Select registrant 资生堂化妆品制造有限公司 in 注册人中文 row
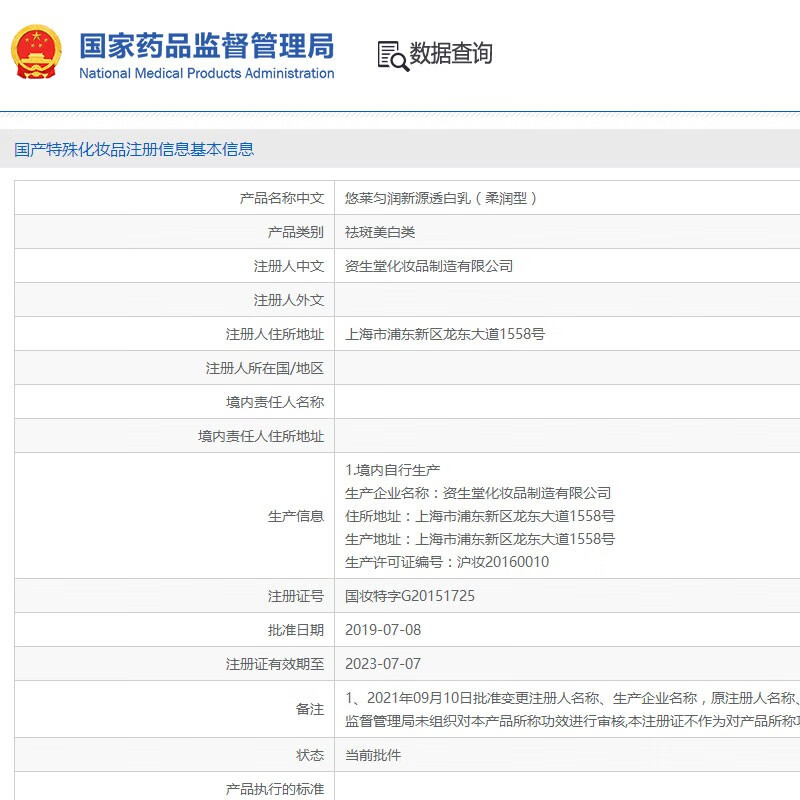The width and height of the screenshot is (800, 800). 429,266
